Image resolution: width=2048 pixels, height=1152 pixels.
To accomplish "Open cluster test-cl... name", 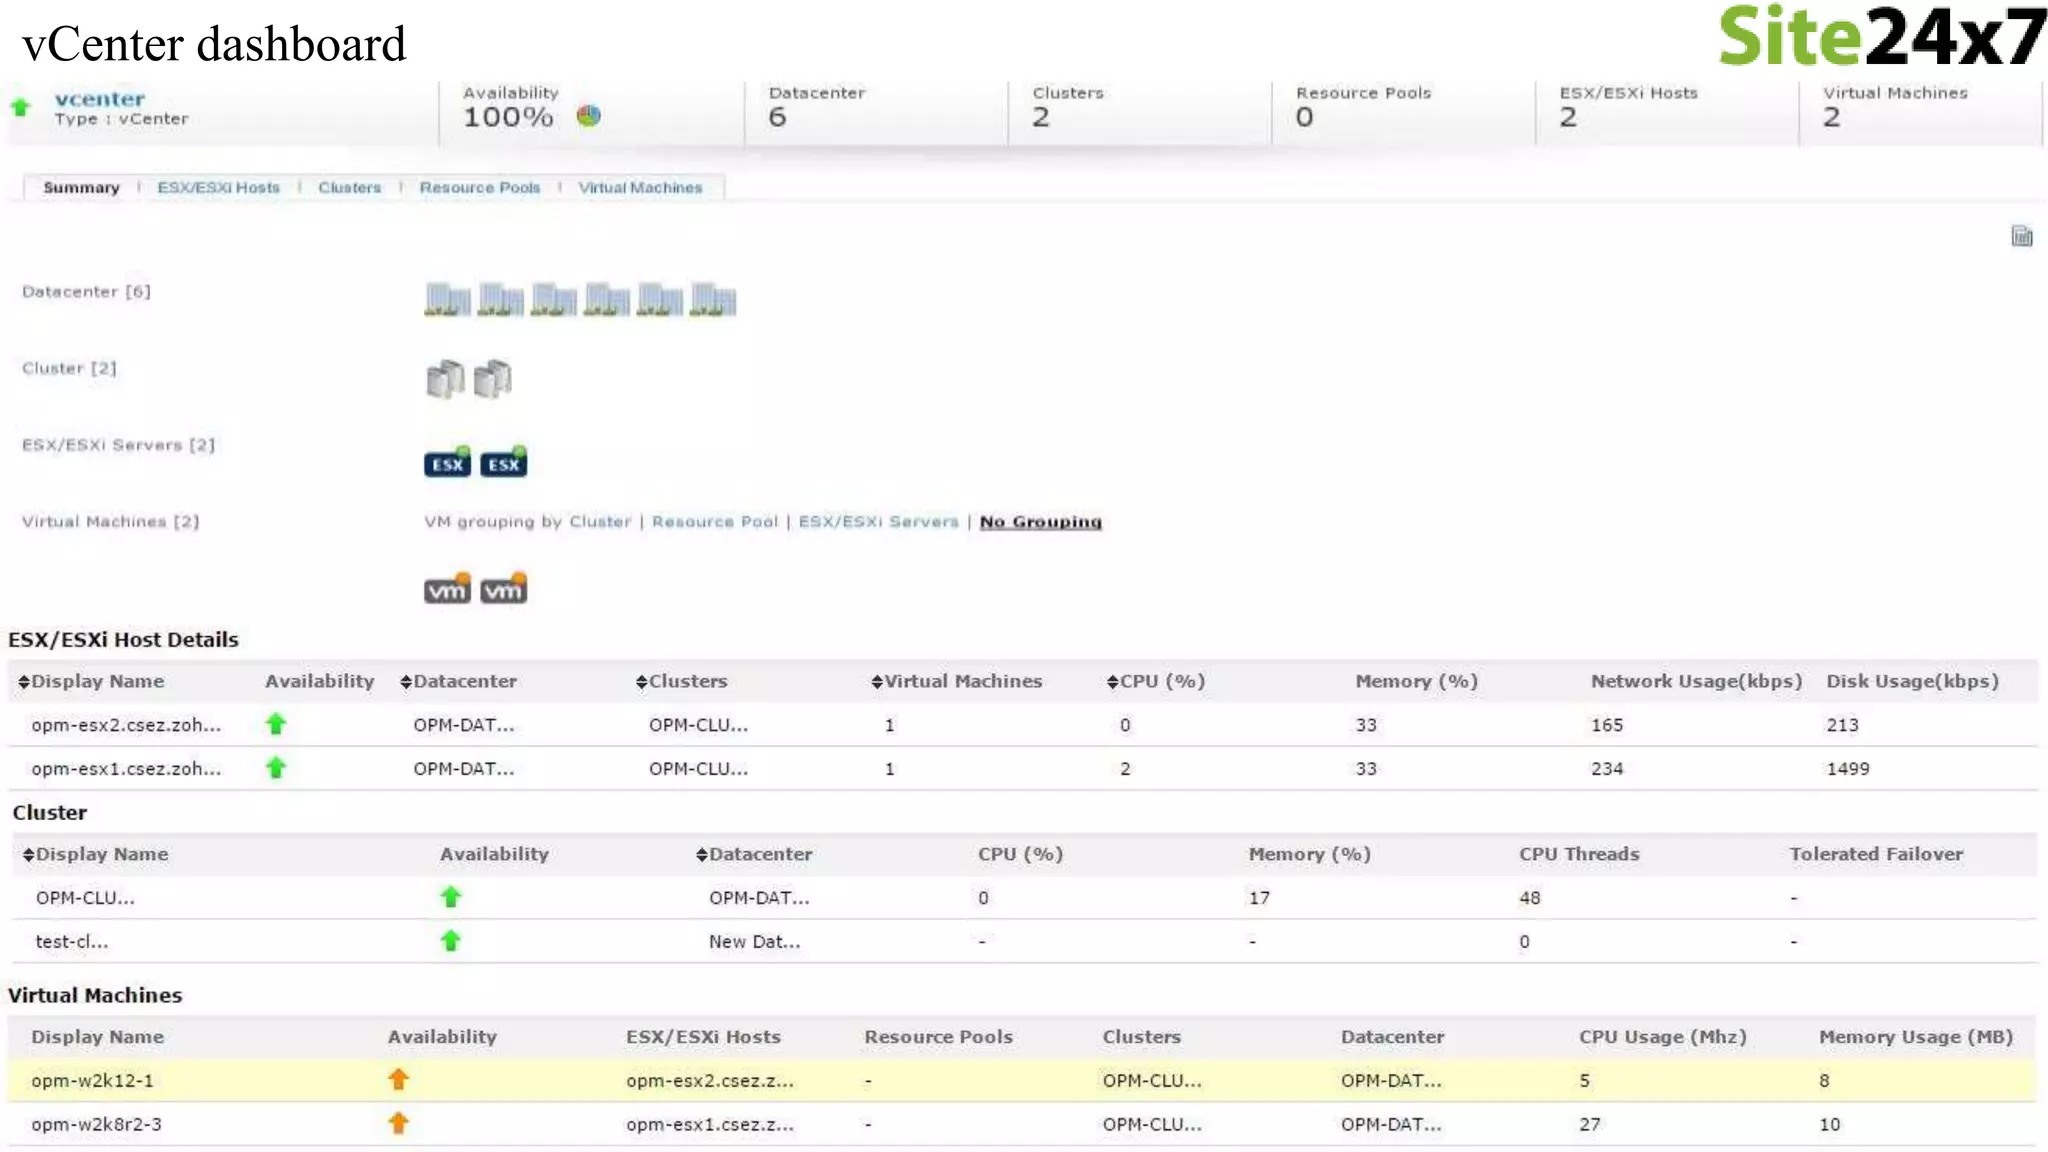I will [x=72, y=942].
